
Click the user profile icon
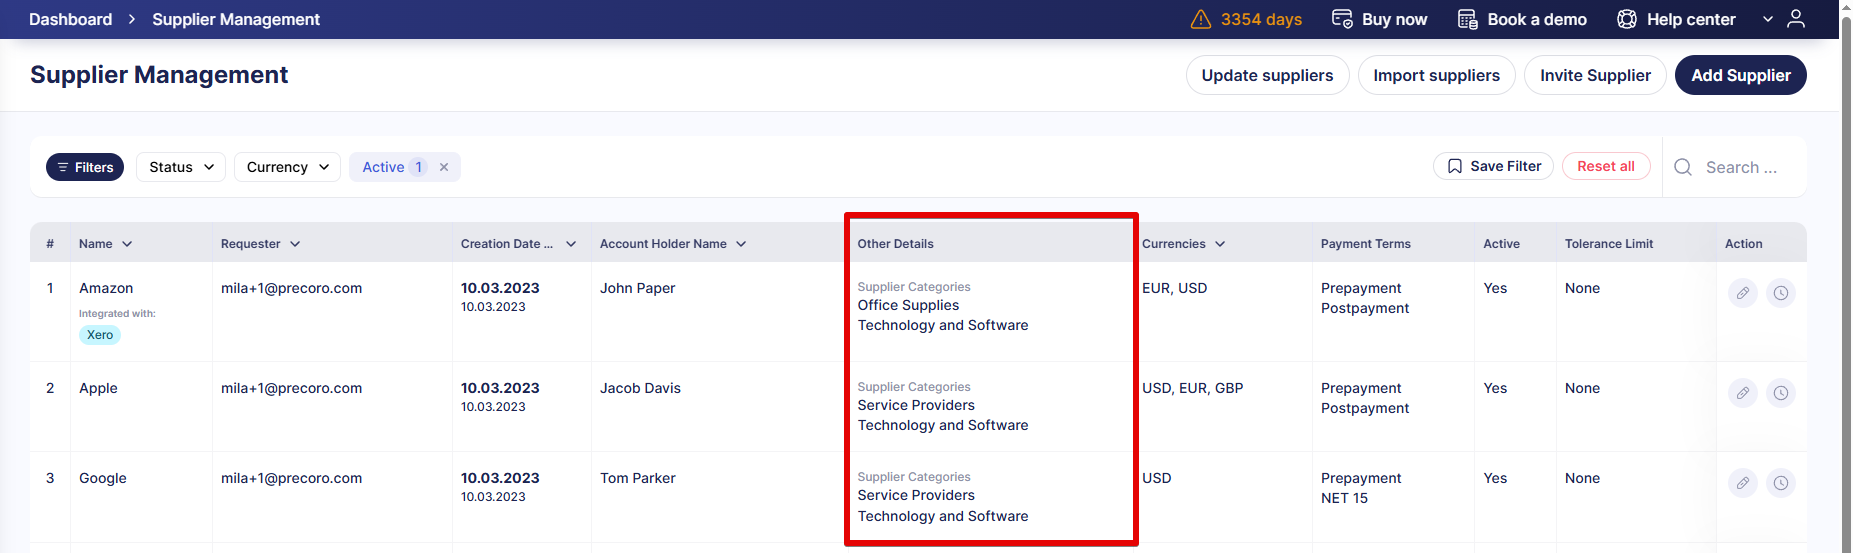point(1796,19)
